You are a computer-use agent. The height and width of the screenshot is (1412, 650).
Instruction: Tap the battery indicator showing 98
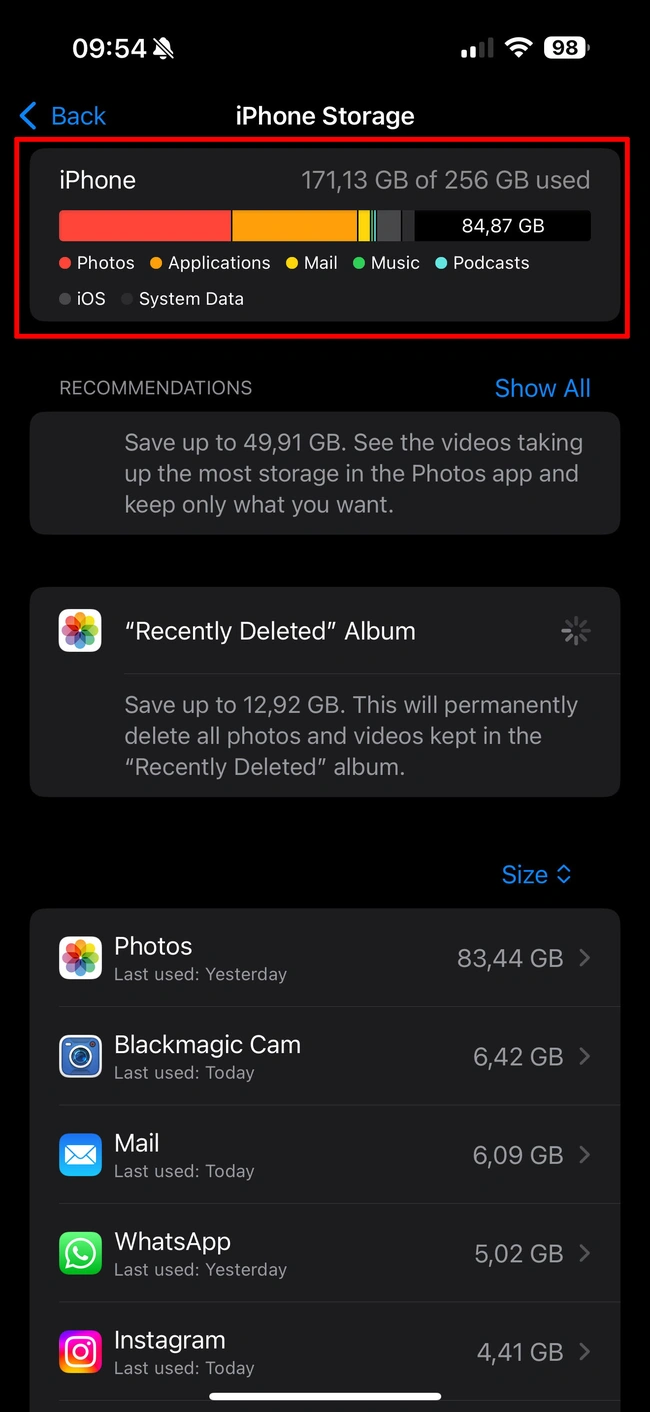coord(566,48)
